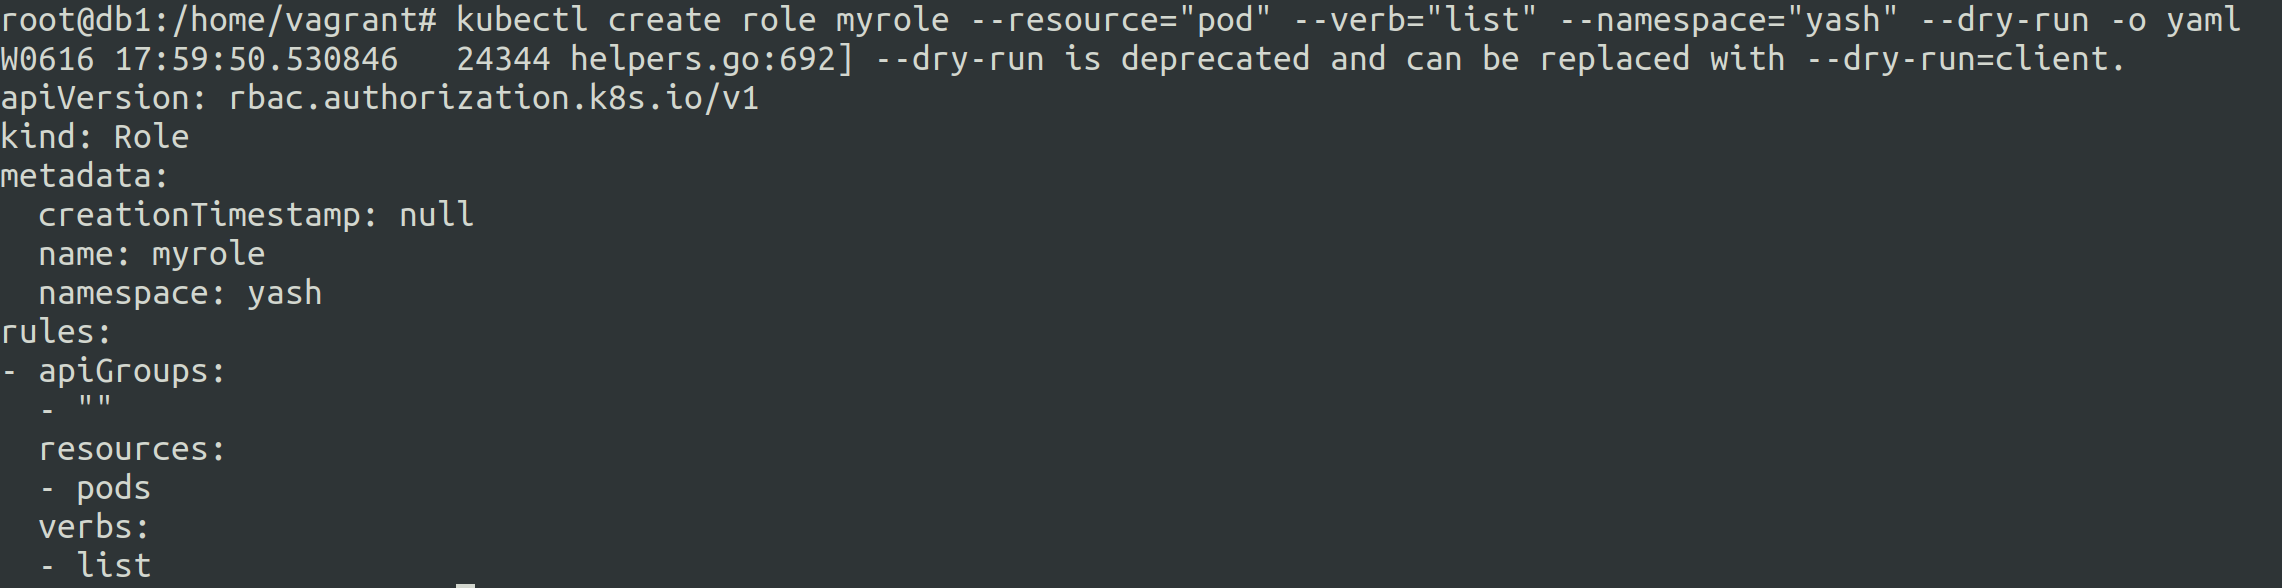Click the verbs: key
2282x588 pixels.
[94, 527]
